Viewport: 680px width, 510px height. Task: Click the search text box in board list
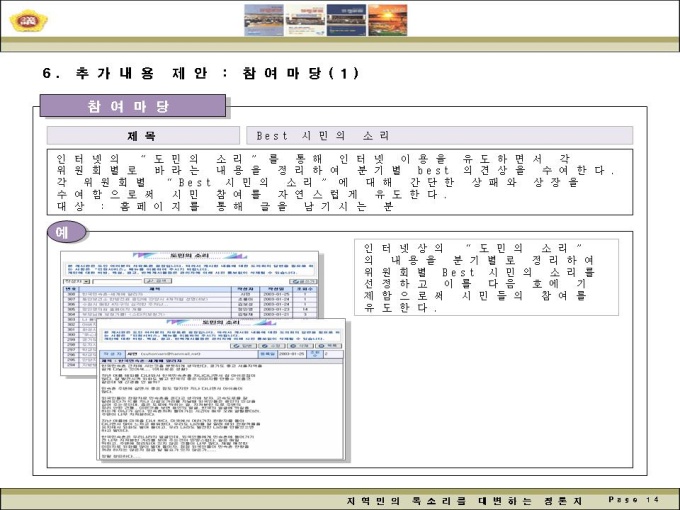(117, 281)
